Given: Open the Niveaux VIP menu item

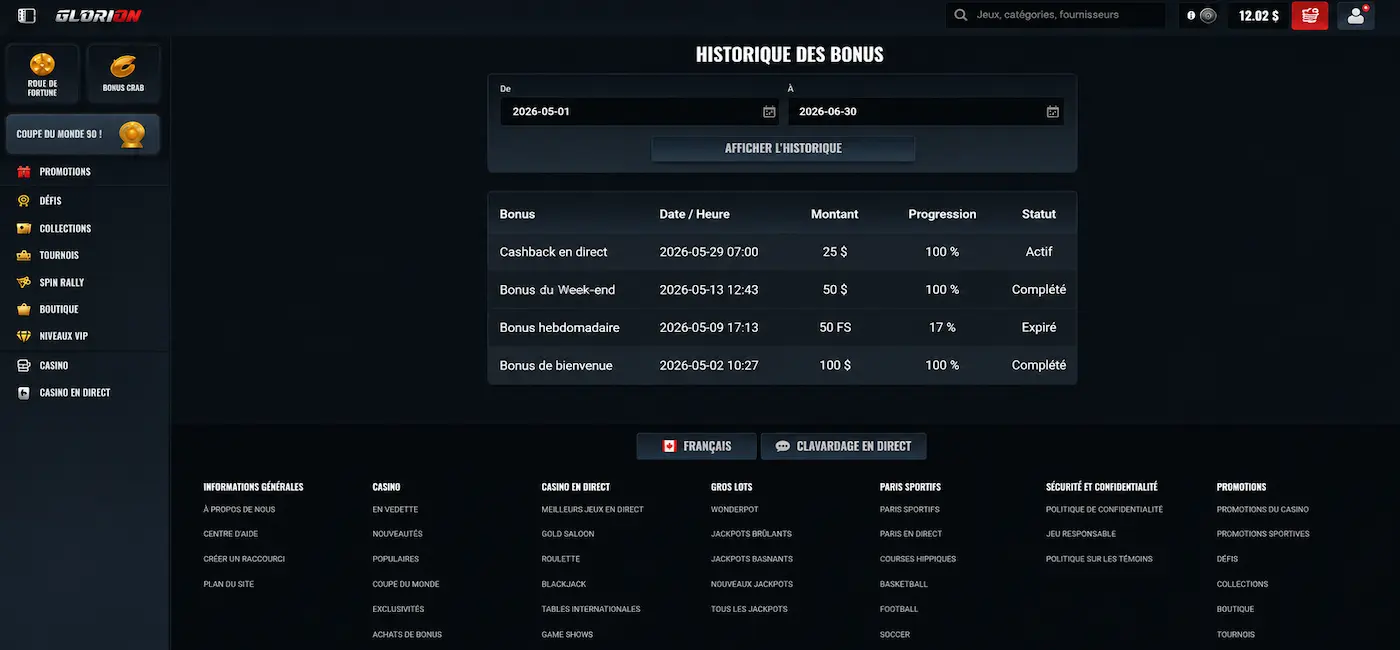Looking at the screenshot, I should click(x=64, y=337).
